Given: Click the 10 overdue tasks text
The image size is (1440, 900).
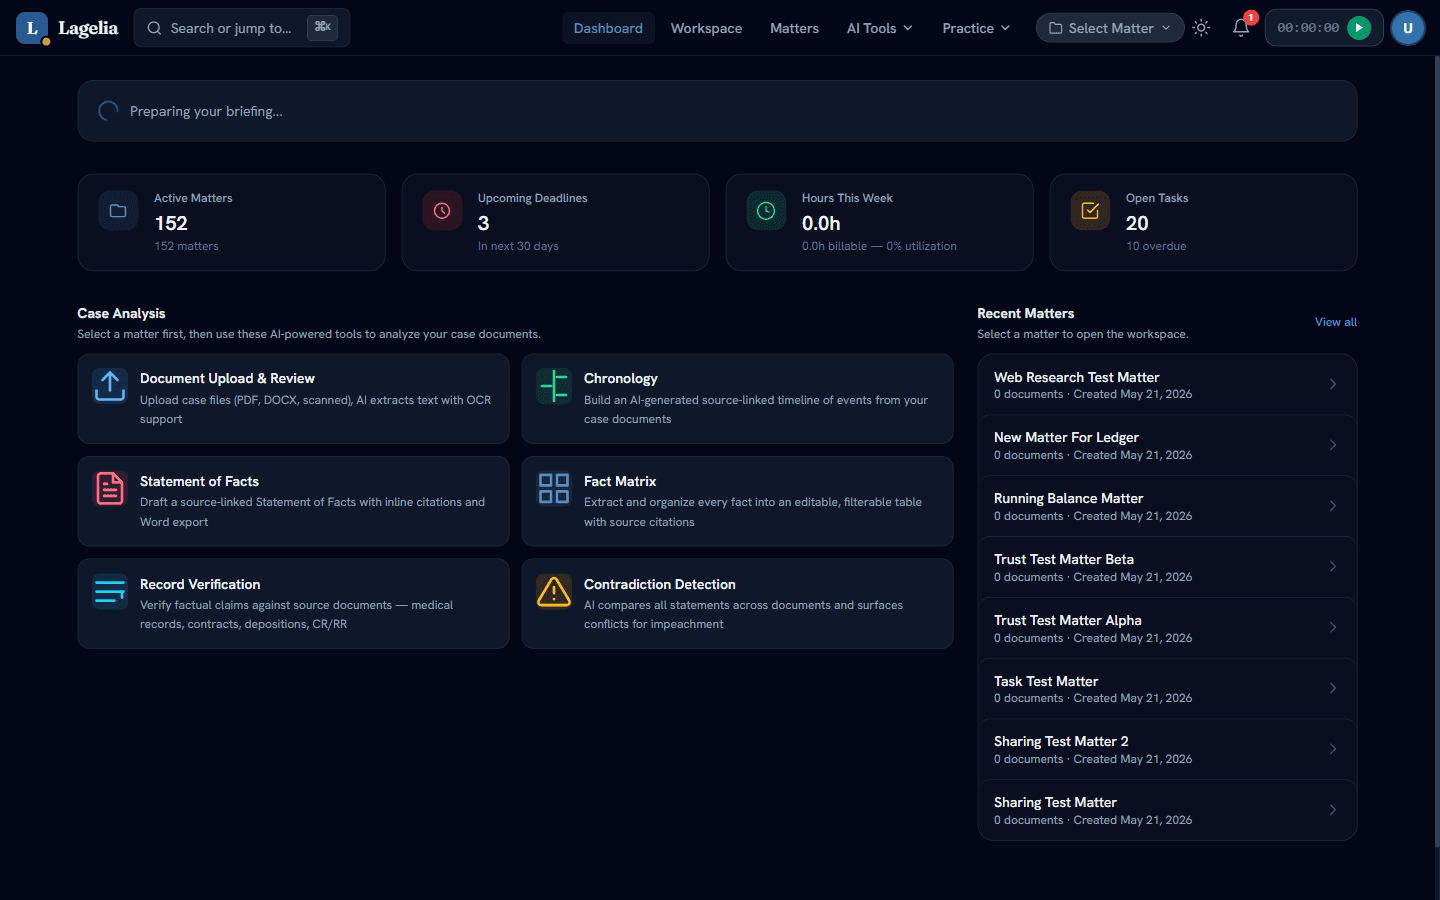Looking at the screenshot, I should coord(1156,246).
